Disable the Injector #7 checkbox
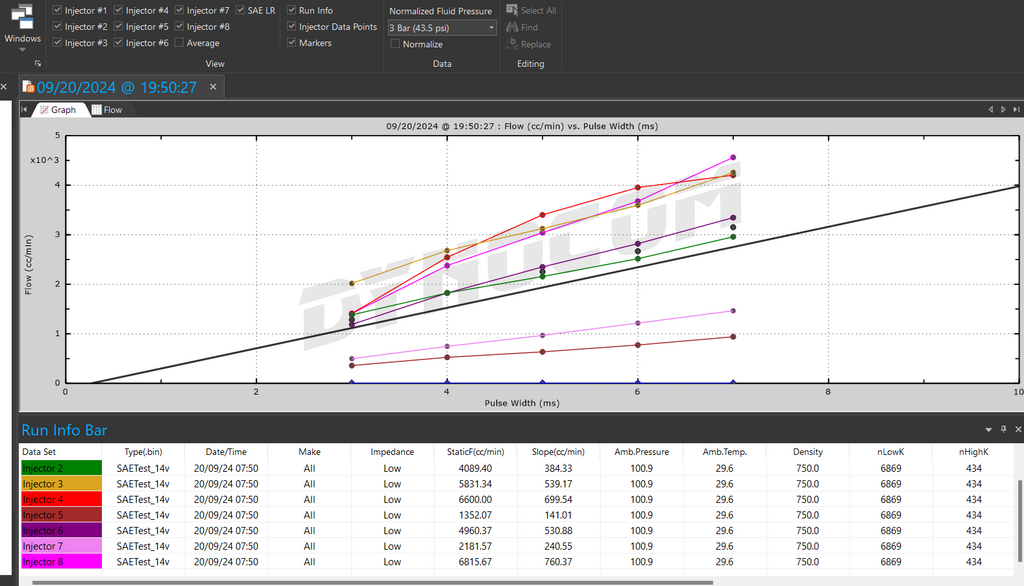1024x586 pixels. [179, 10]
